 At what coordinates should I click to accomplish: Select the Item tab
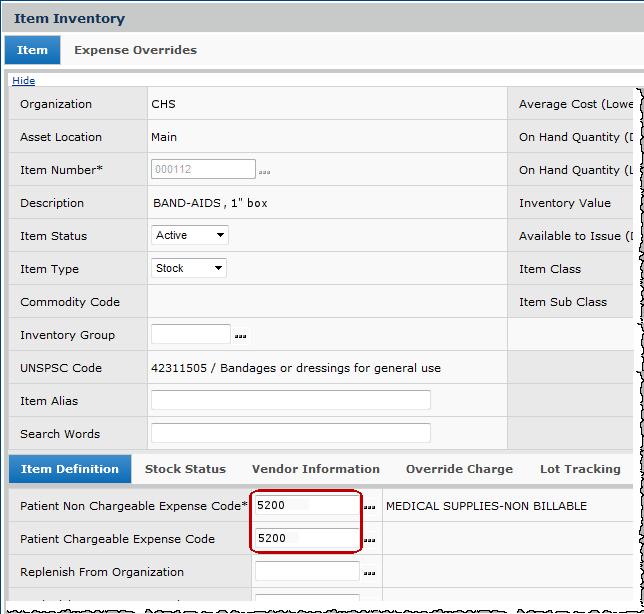(x=32, y=50)
